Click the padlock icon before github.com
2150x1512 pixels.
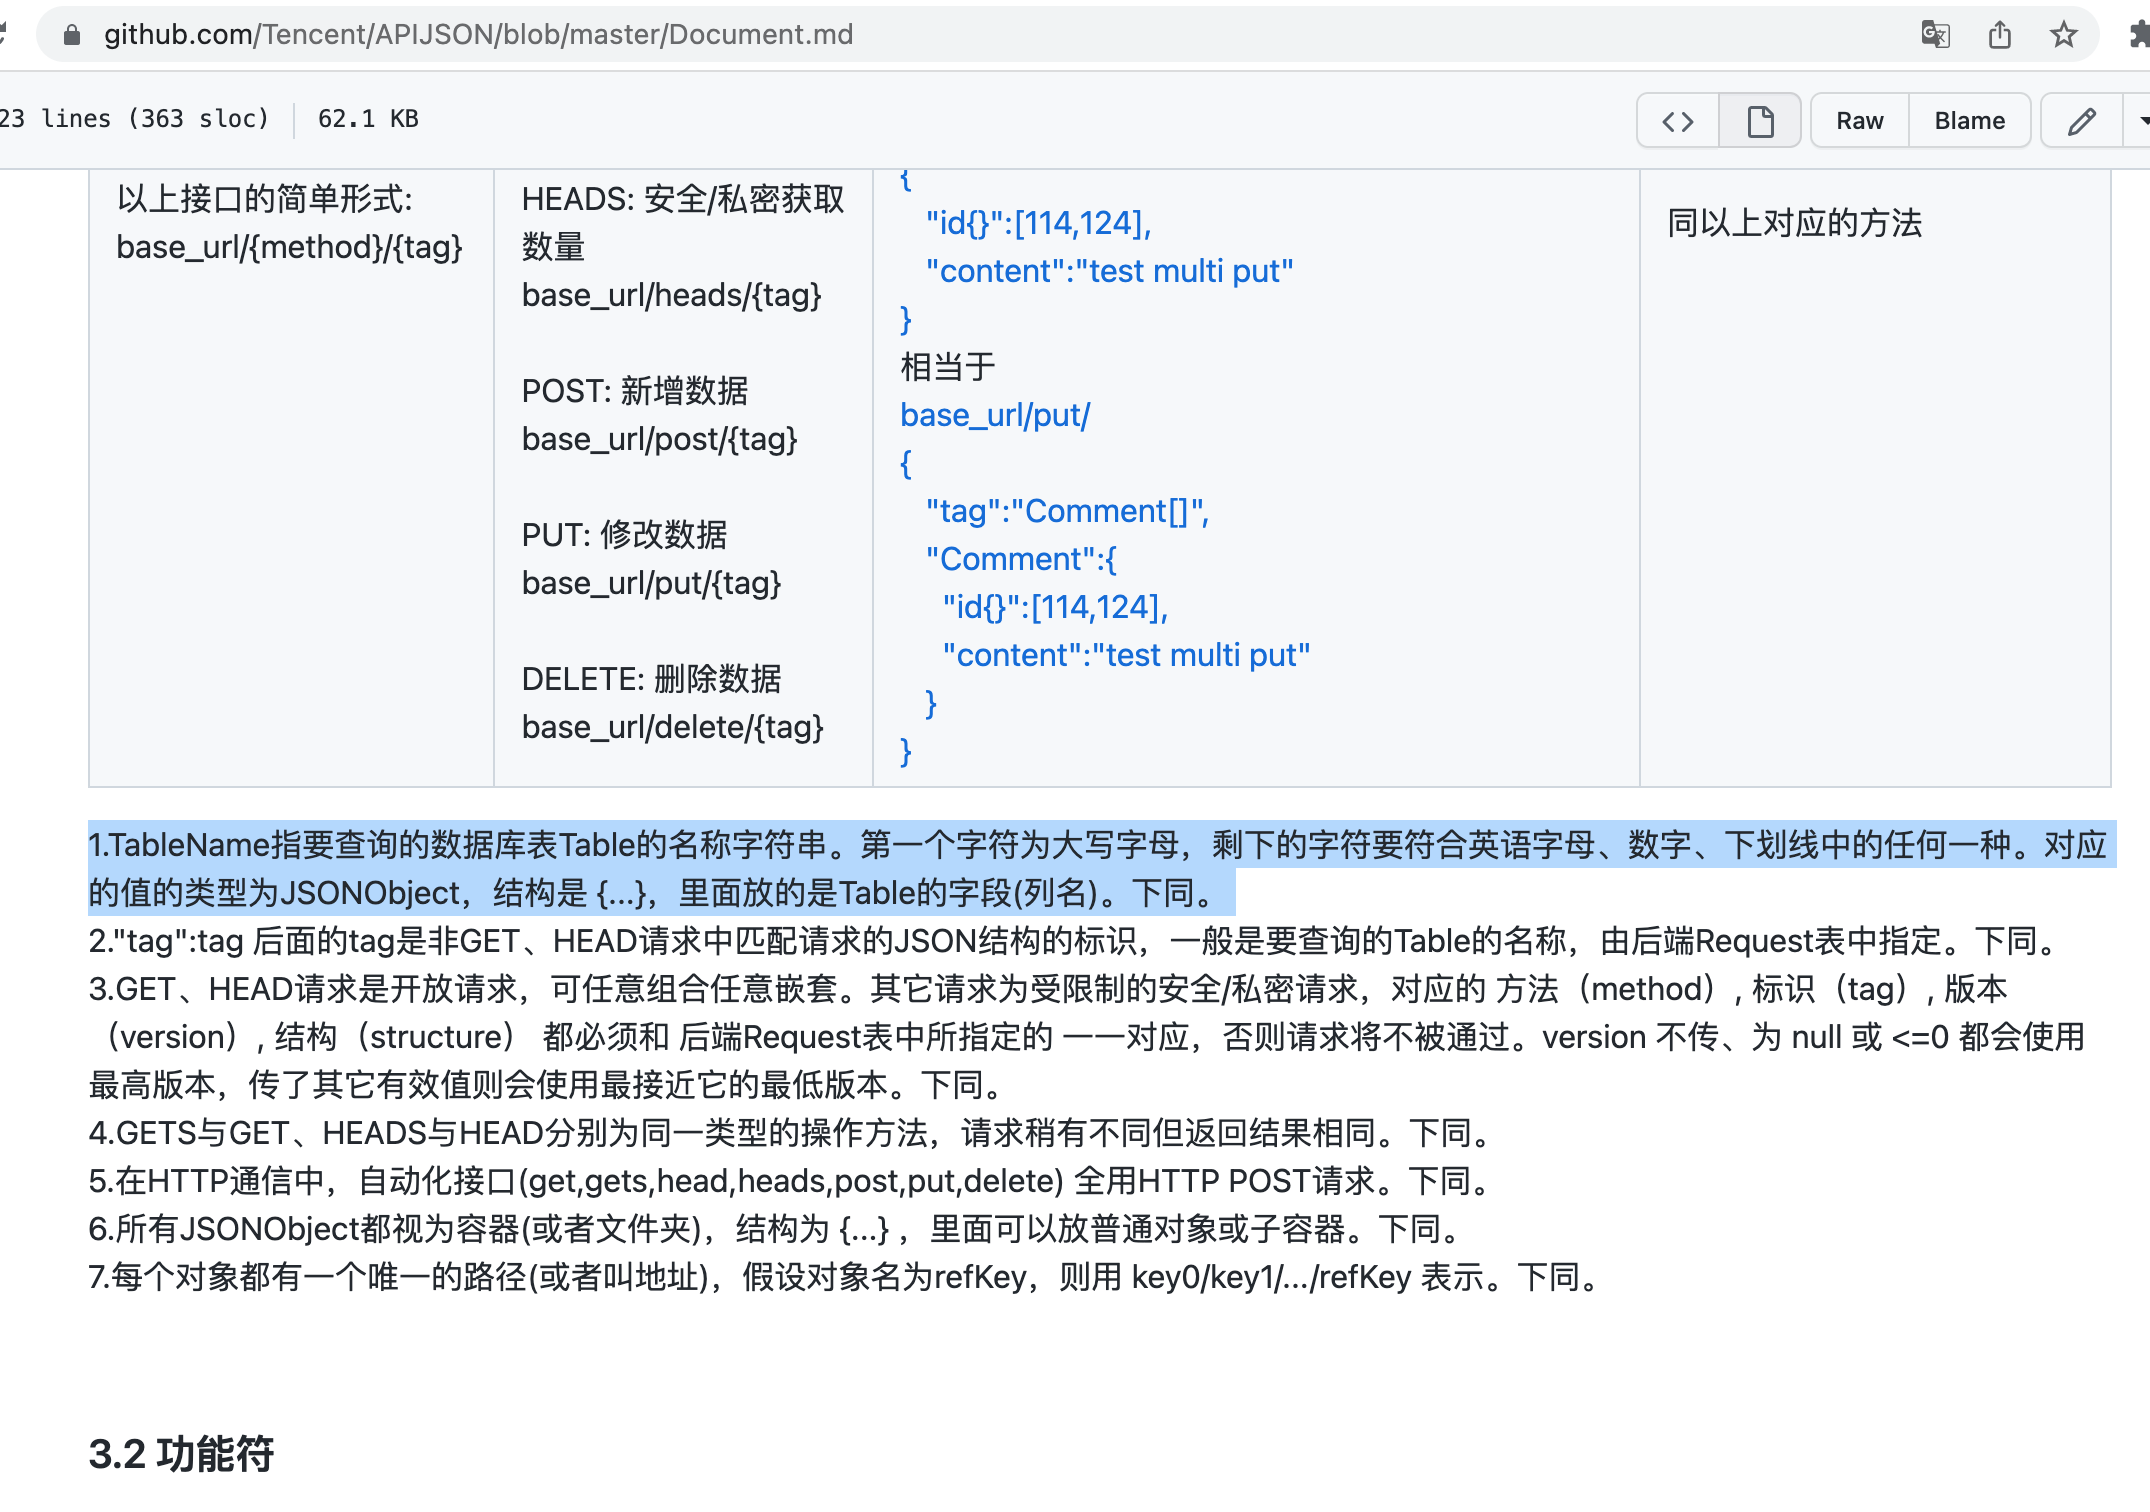pyautogui.click(x=71, y=33)
